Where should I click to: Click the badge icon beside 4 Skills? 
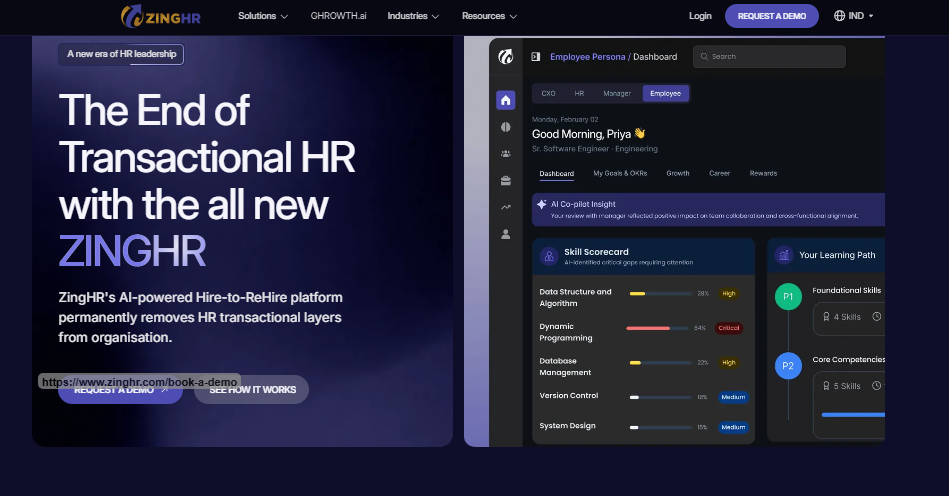[826, 316]
